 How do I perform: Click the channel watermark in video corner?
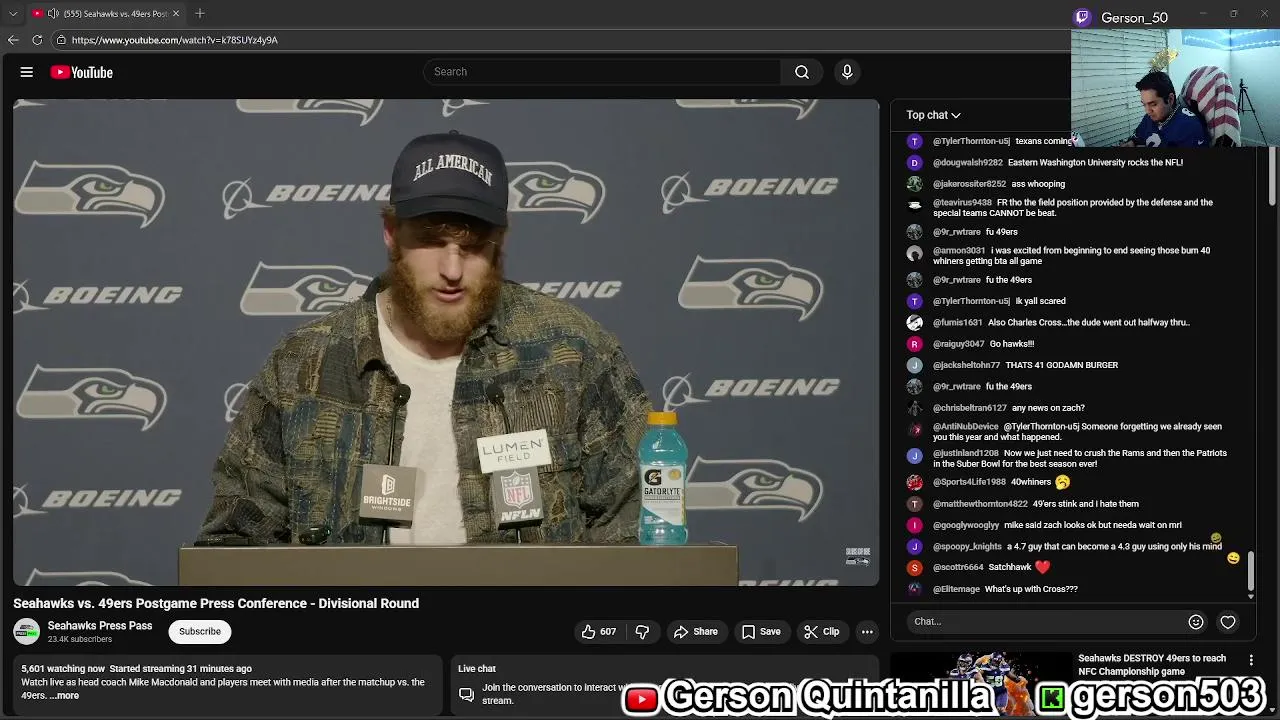coord(858,557)
